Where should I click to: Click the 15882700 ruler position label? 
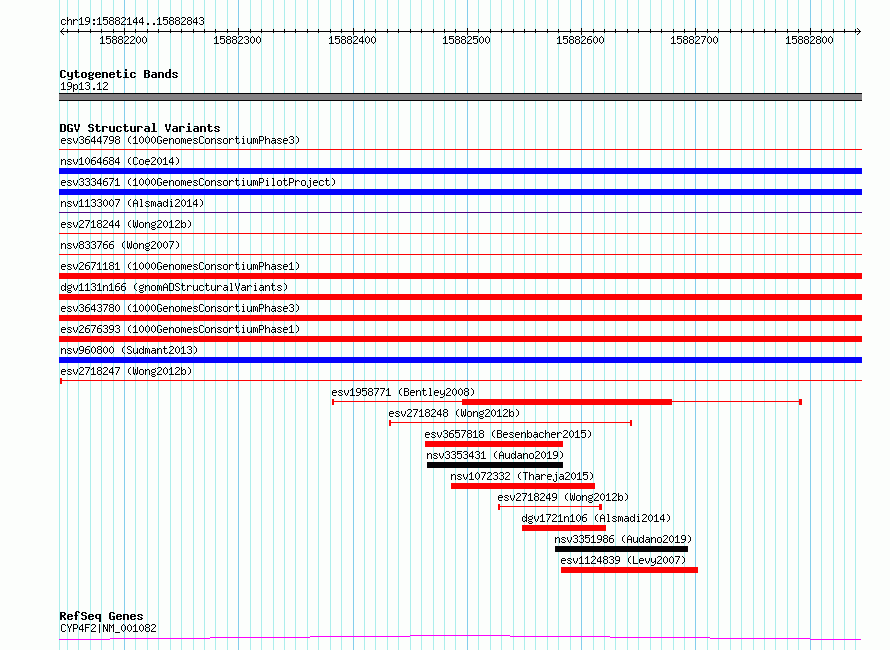pos(694,40)
